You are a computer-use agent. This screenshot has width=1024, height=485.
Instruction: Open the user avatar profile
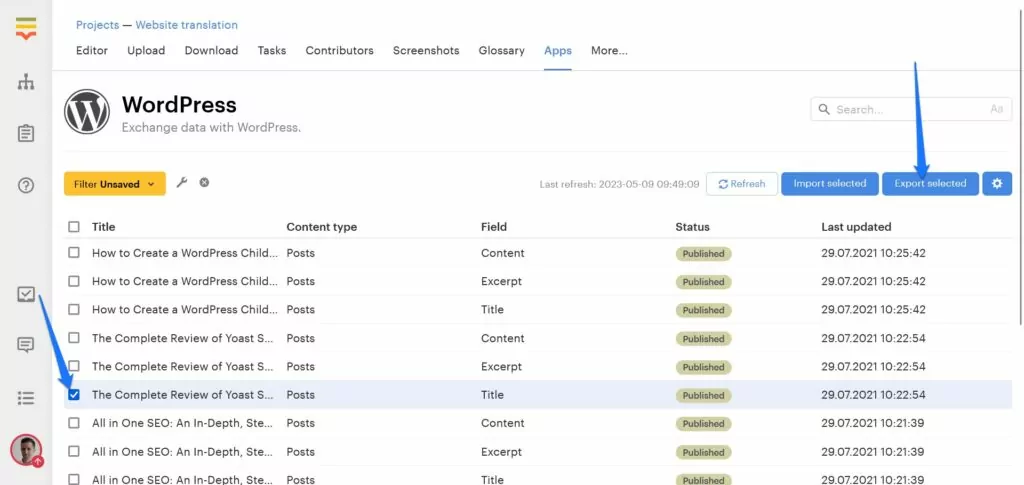26,450
